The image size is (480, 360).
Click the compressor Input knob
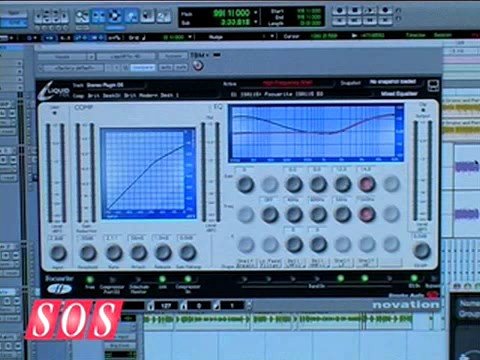point(58,253)
